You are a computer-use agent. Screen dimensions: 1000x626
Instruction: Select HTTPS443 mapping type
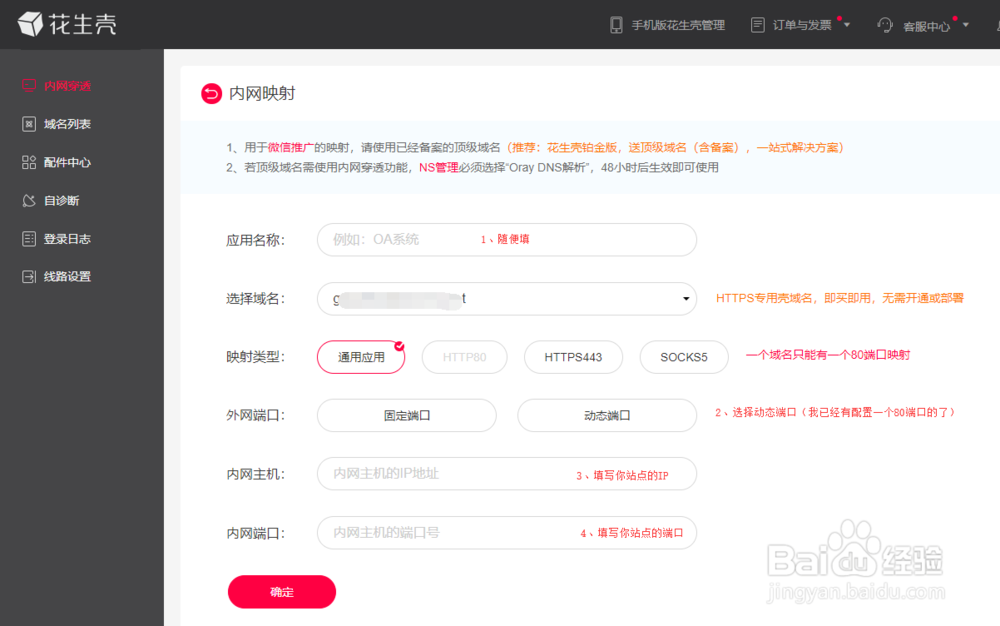pos(573,357)
